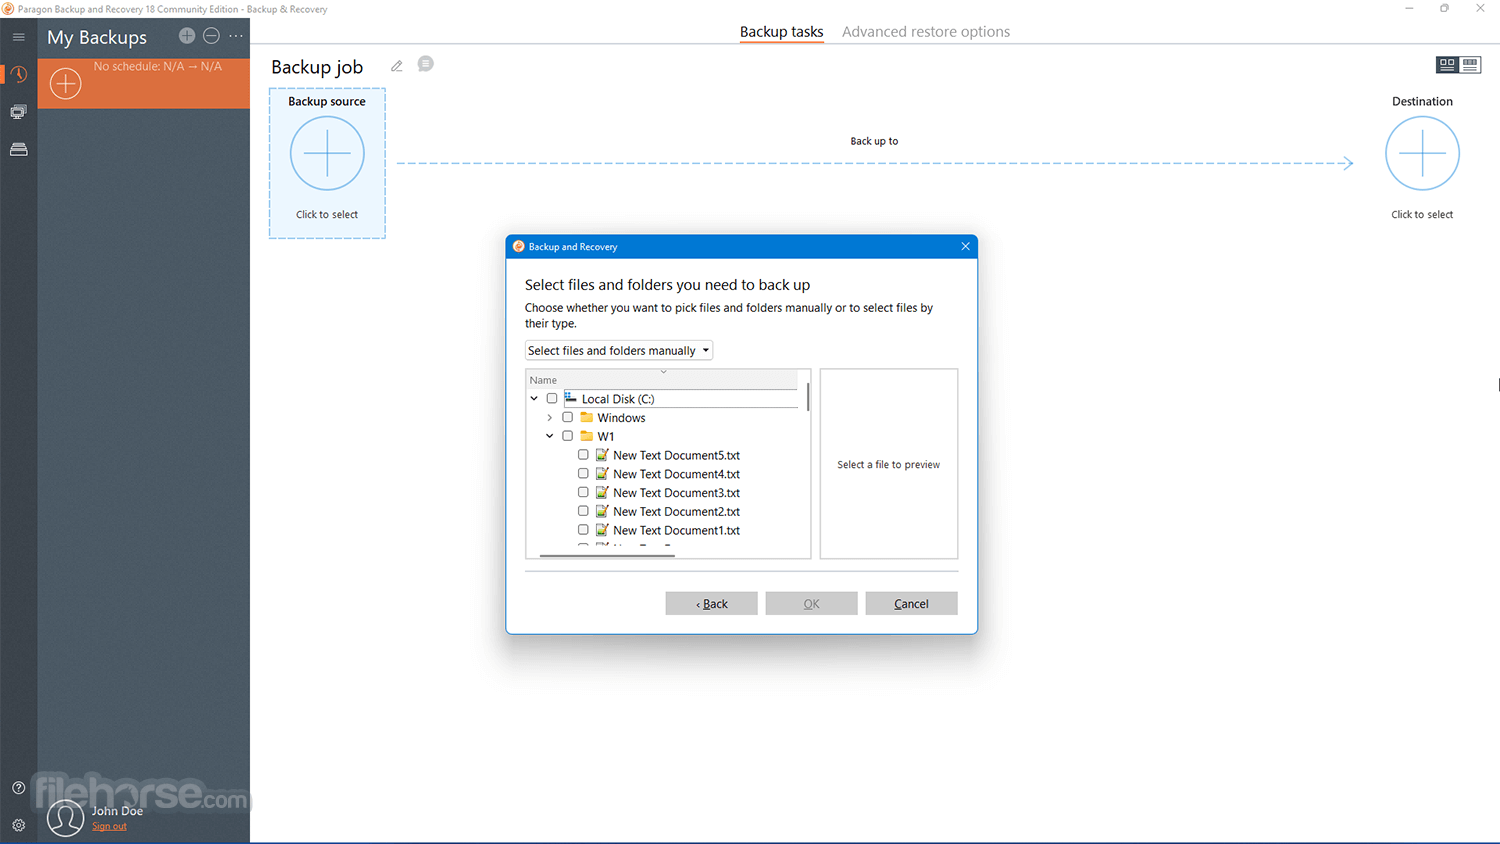Viewport: 1500px width, 844px height.
Task: Add a new backup with plus icon
Action: (x=187, y=36)
